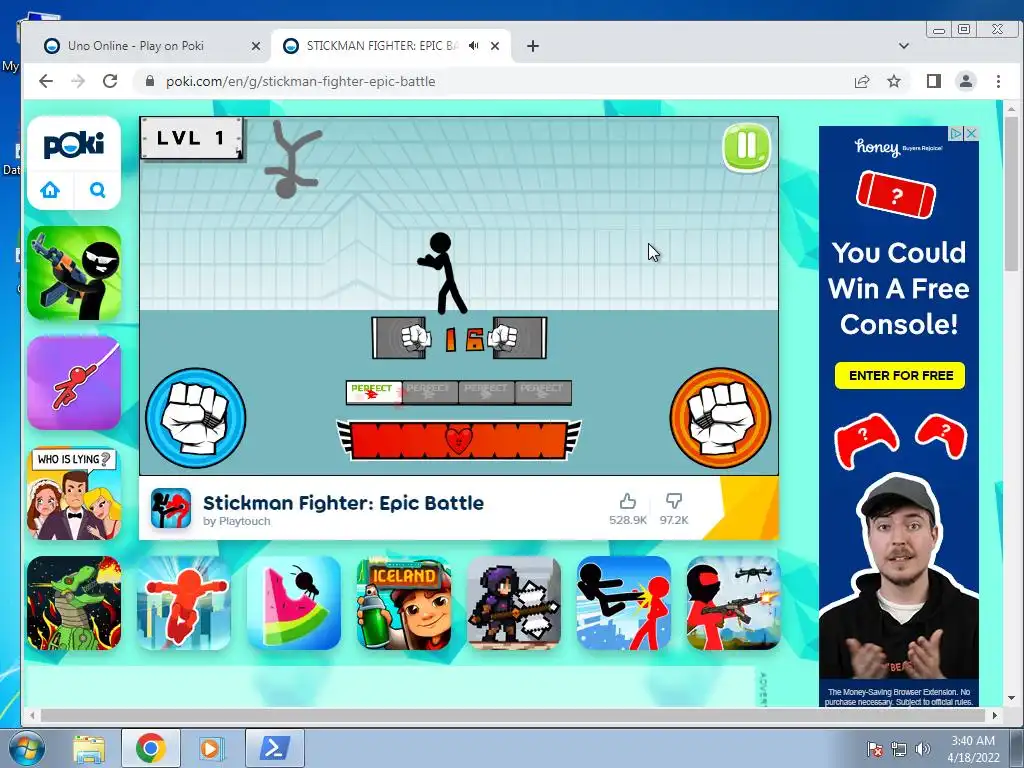Dislike the game with thumbs down

coord(674,502)
